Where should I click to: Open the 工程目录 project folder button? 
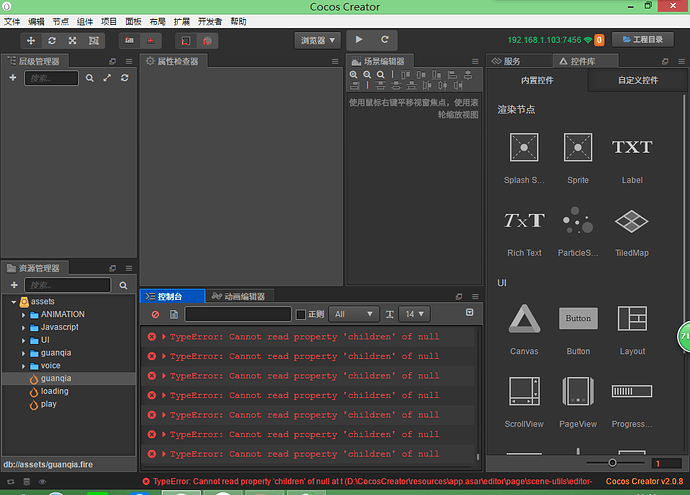point(643,40)
